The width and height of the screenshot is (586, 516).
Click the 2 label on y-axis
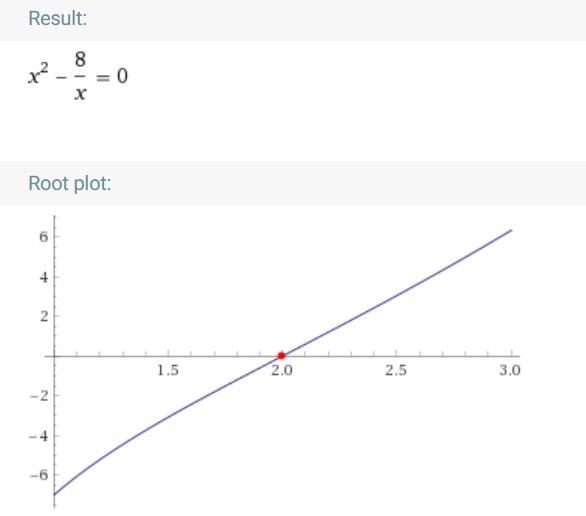point(44,317)
